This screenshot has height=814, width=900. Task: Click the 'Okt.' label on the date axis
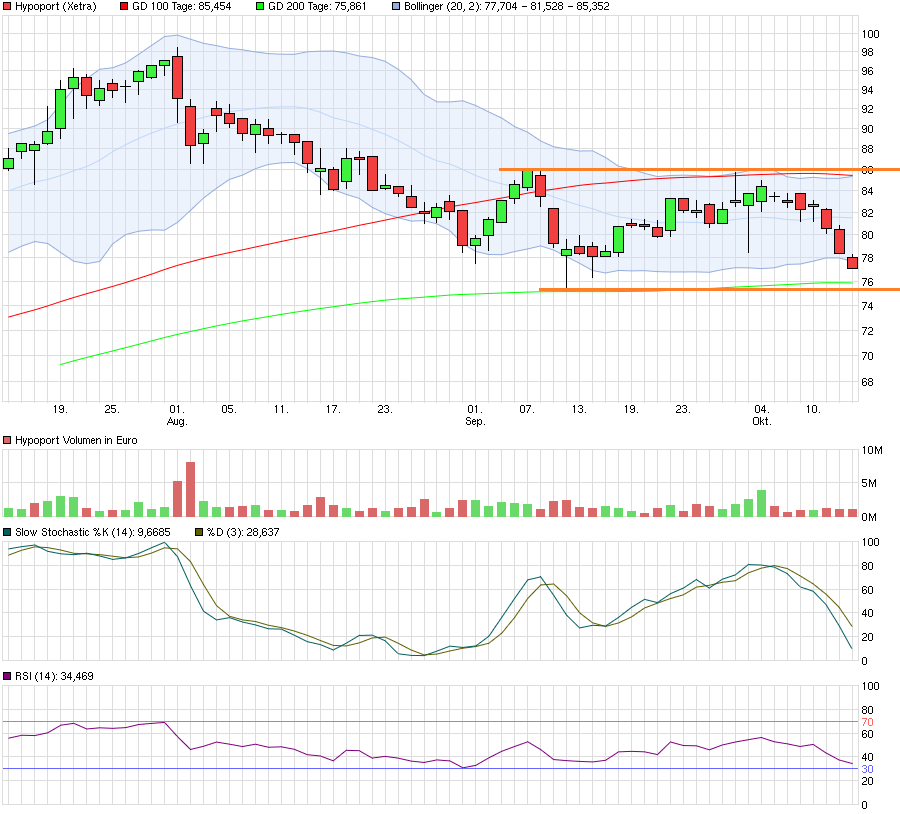point(762,422)
